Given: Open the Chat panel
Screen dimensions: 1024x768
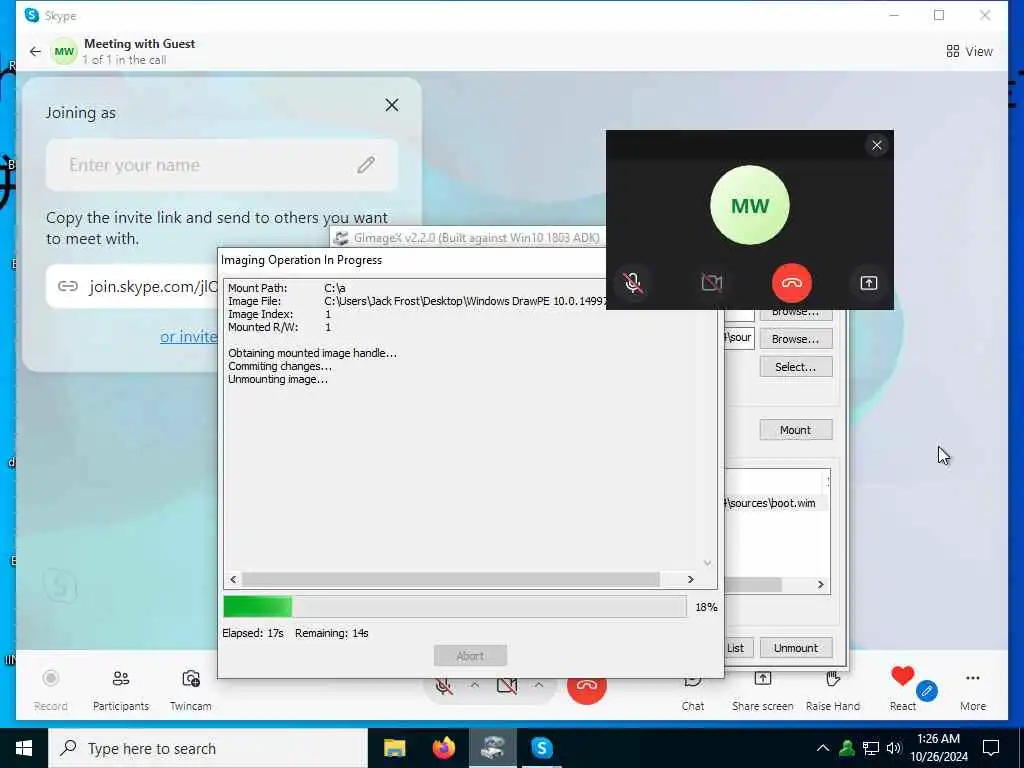Looking at the screenshot, I should [x=693, y=694].
